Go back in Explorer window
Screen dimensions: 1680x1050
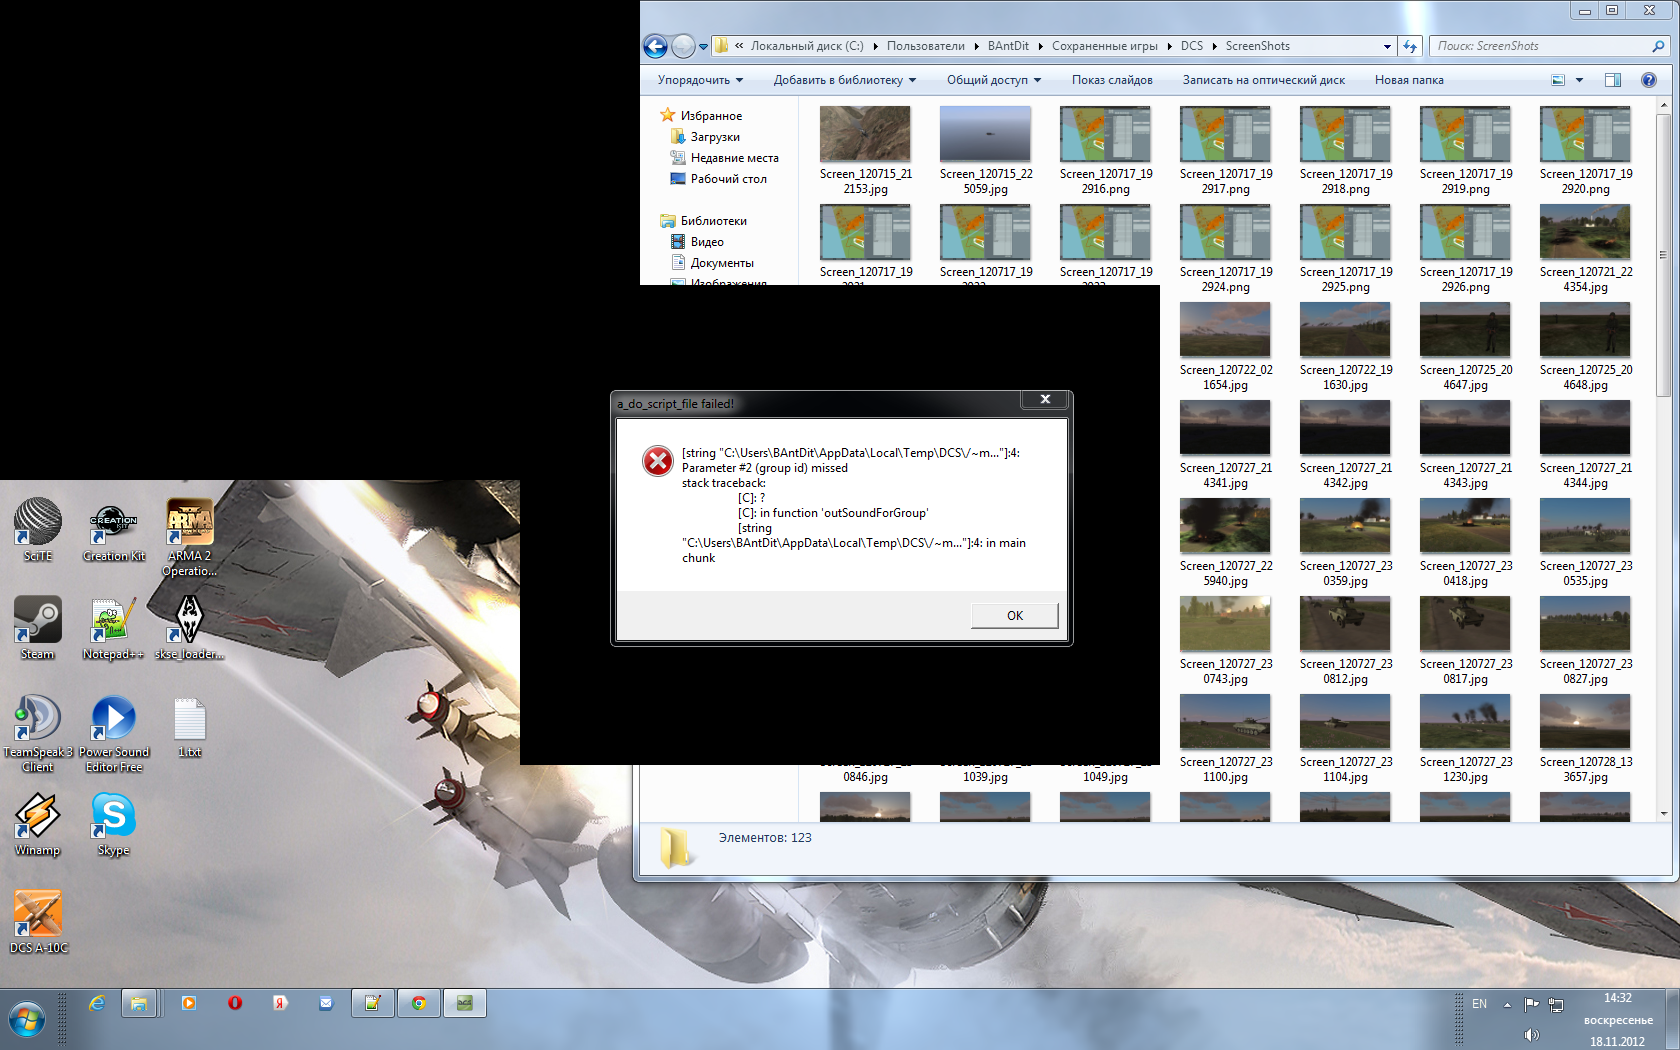coord(655,46)
